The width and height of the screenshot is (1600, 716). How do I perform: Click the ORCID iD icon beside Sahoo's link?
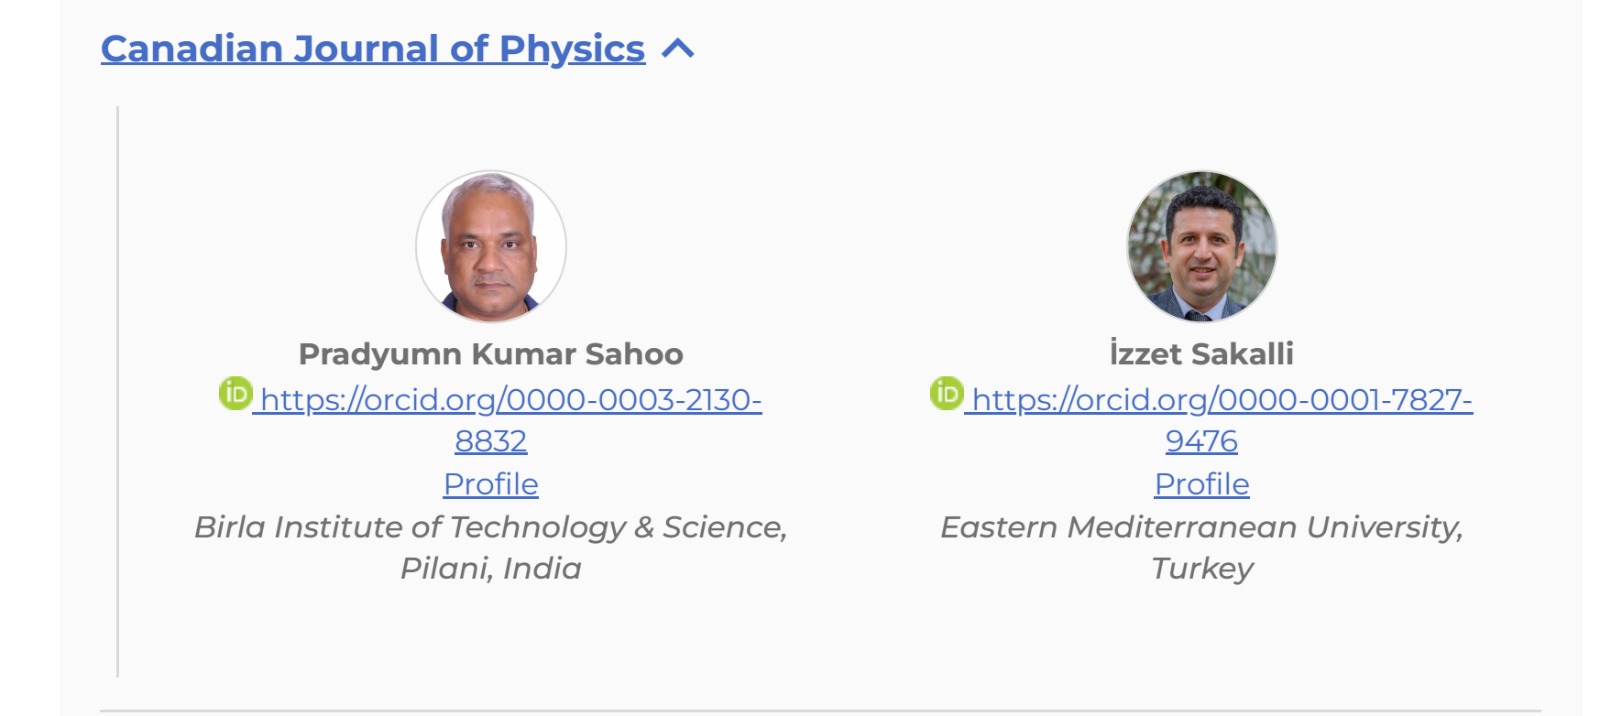click(235, 394)
